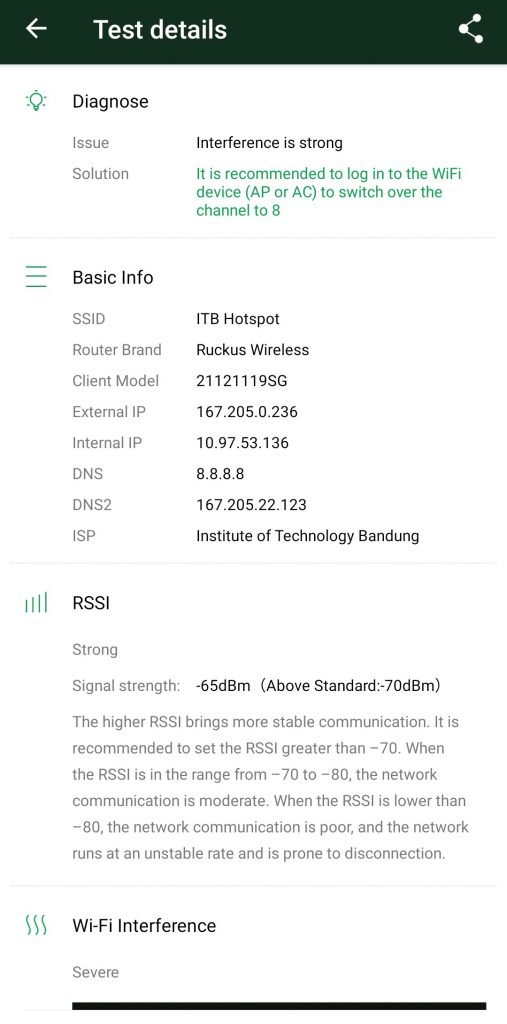507x1024 pixels.
Task: Select the DNS value 8.8.8.8
Action: point(220,473)
